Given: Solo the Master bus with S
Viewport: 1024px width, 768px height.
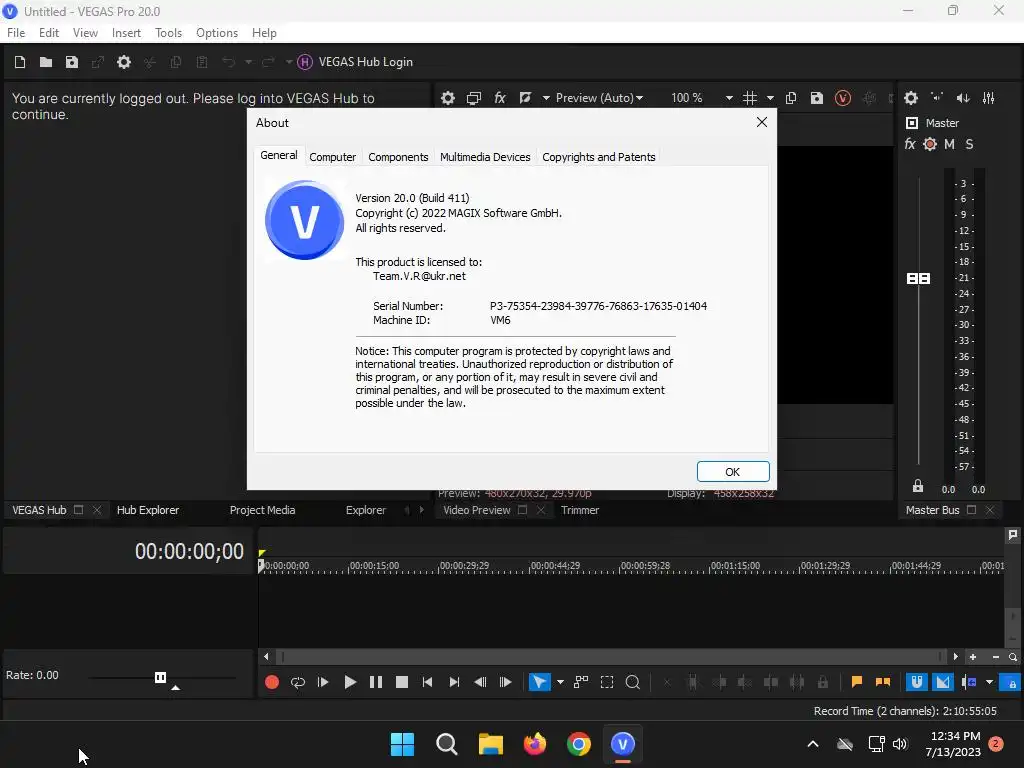Looking at the screenshot, I should click(970, 144).
